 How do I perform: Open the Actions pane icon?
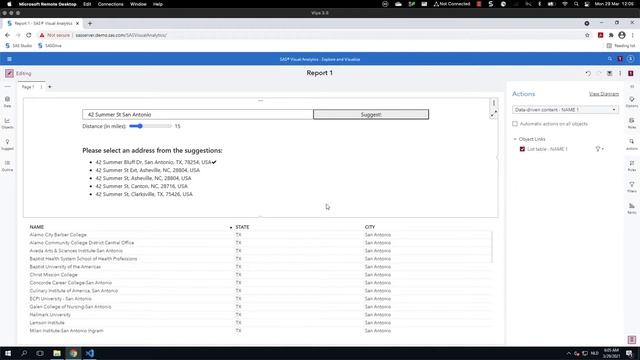[631, 144]
